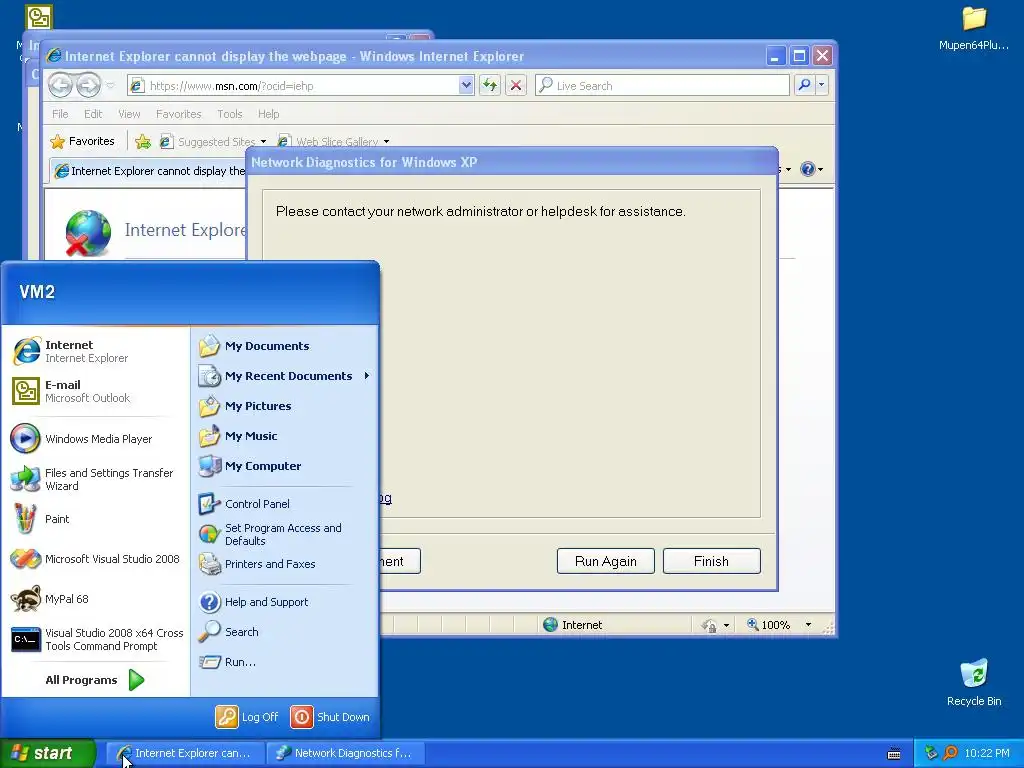Click the Windows Start button
This screenshot has width=1024, height=768.
pos(48,753)
